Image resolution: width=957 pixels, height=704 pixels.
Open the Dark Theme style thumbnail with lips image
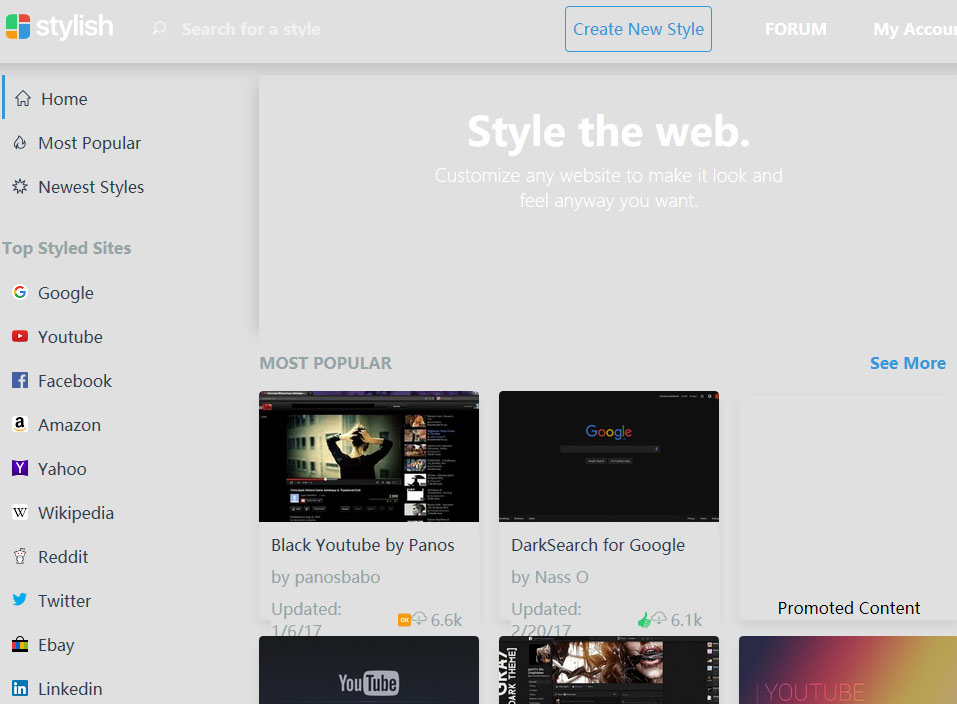609,670
